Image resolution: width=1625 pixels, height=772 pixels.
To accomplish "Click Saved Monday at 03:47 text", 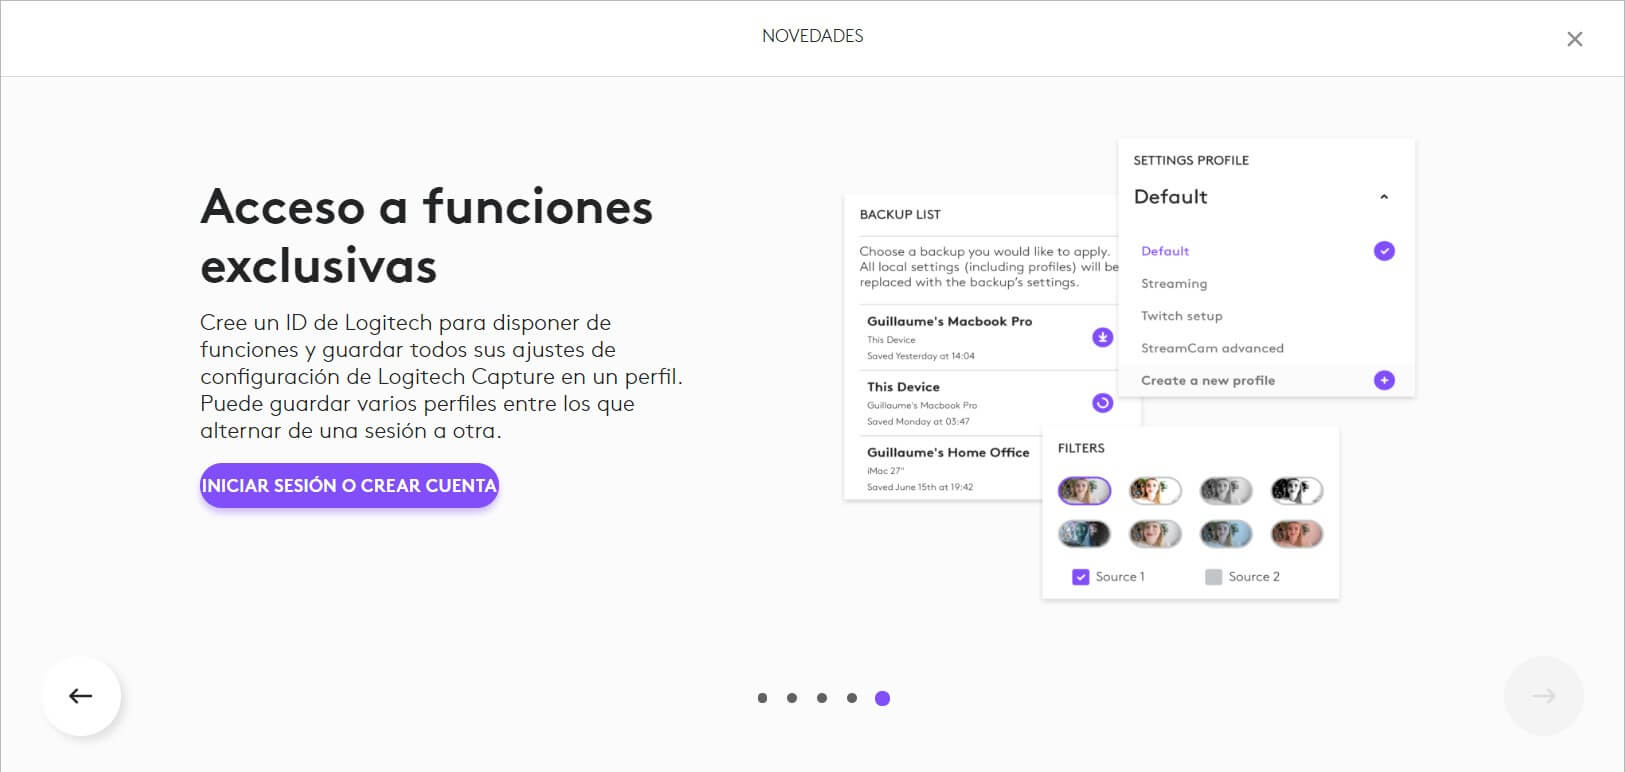I will point(918,422).
